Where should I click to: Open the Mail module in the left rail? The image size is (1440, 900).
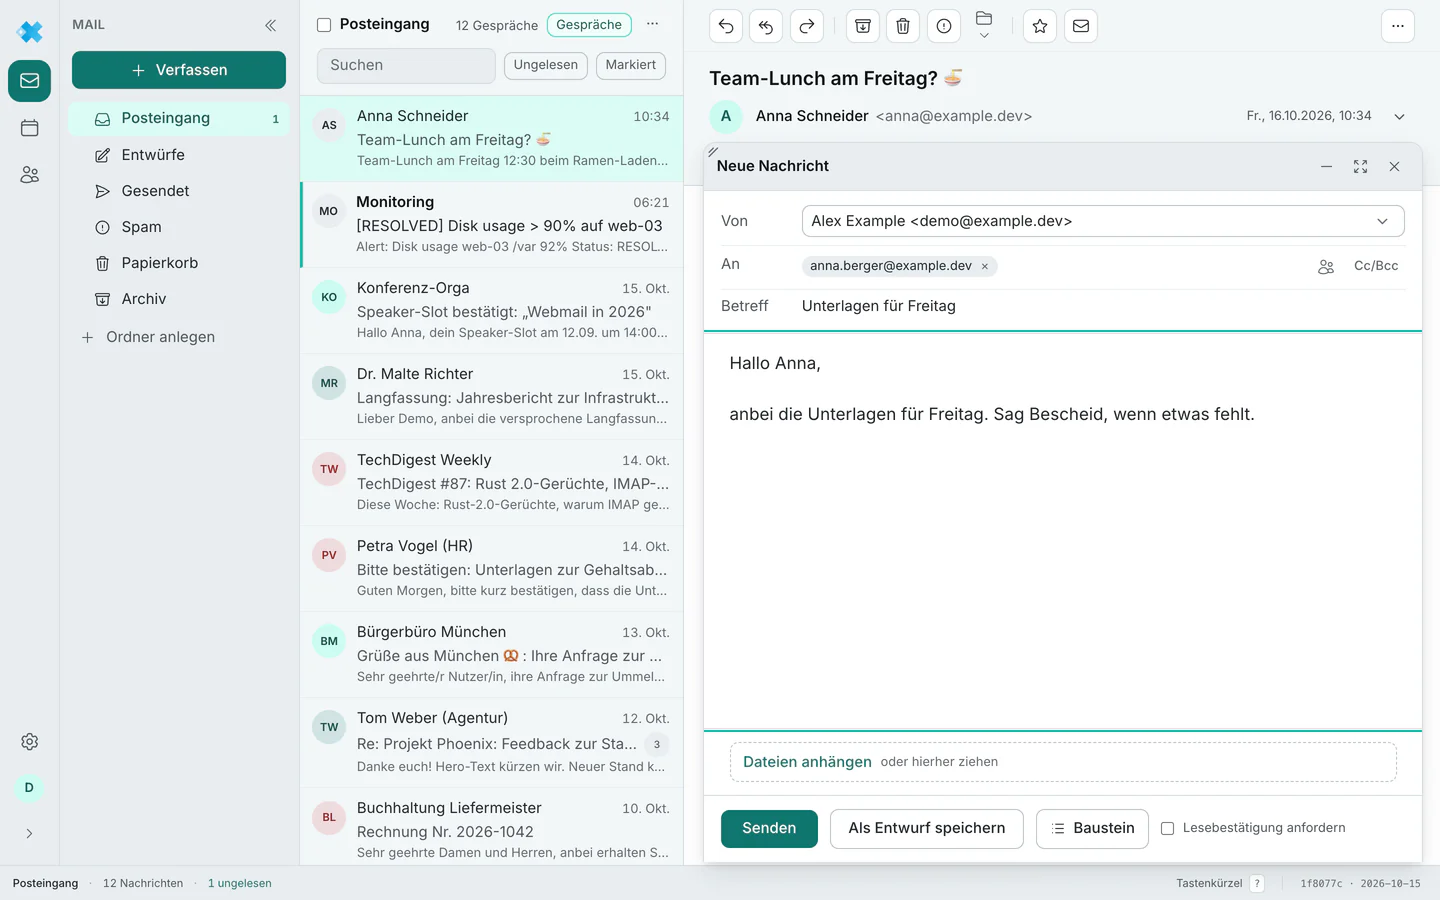click(30, 81)
